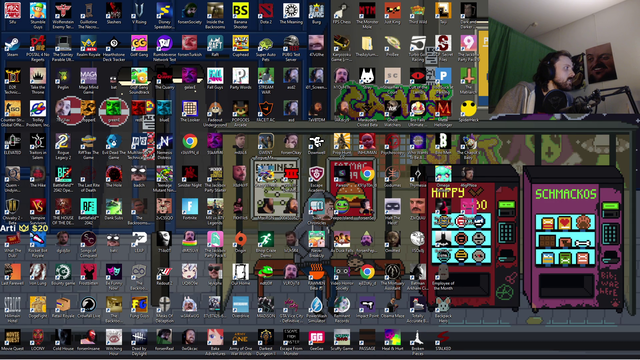This screenshot has width=640, height=360.
Task: Click the streamer webcam overlay
Action: pyautogui.click(x=564, y=57)
